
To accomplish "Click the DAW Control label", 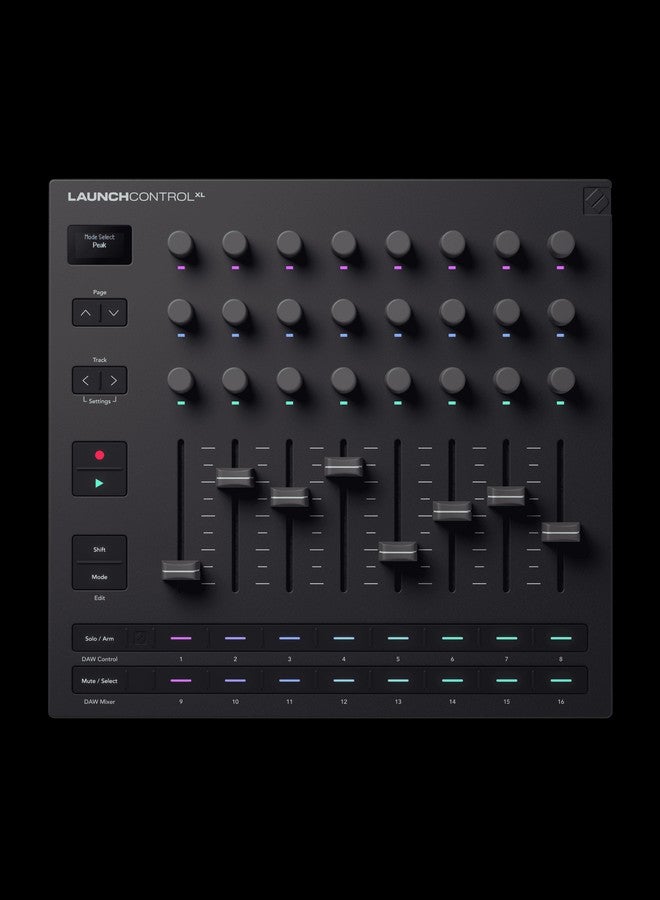I will tap(99, 659).
